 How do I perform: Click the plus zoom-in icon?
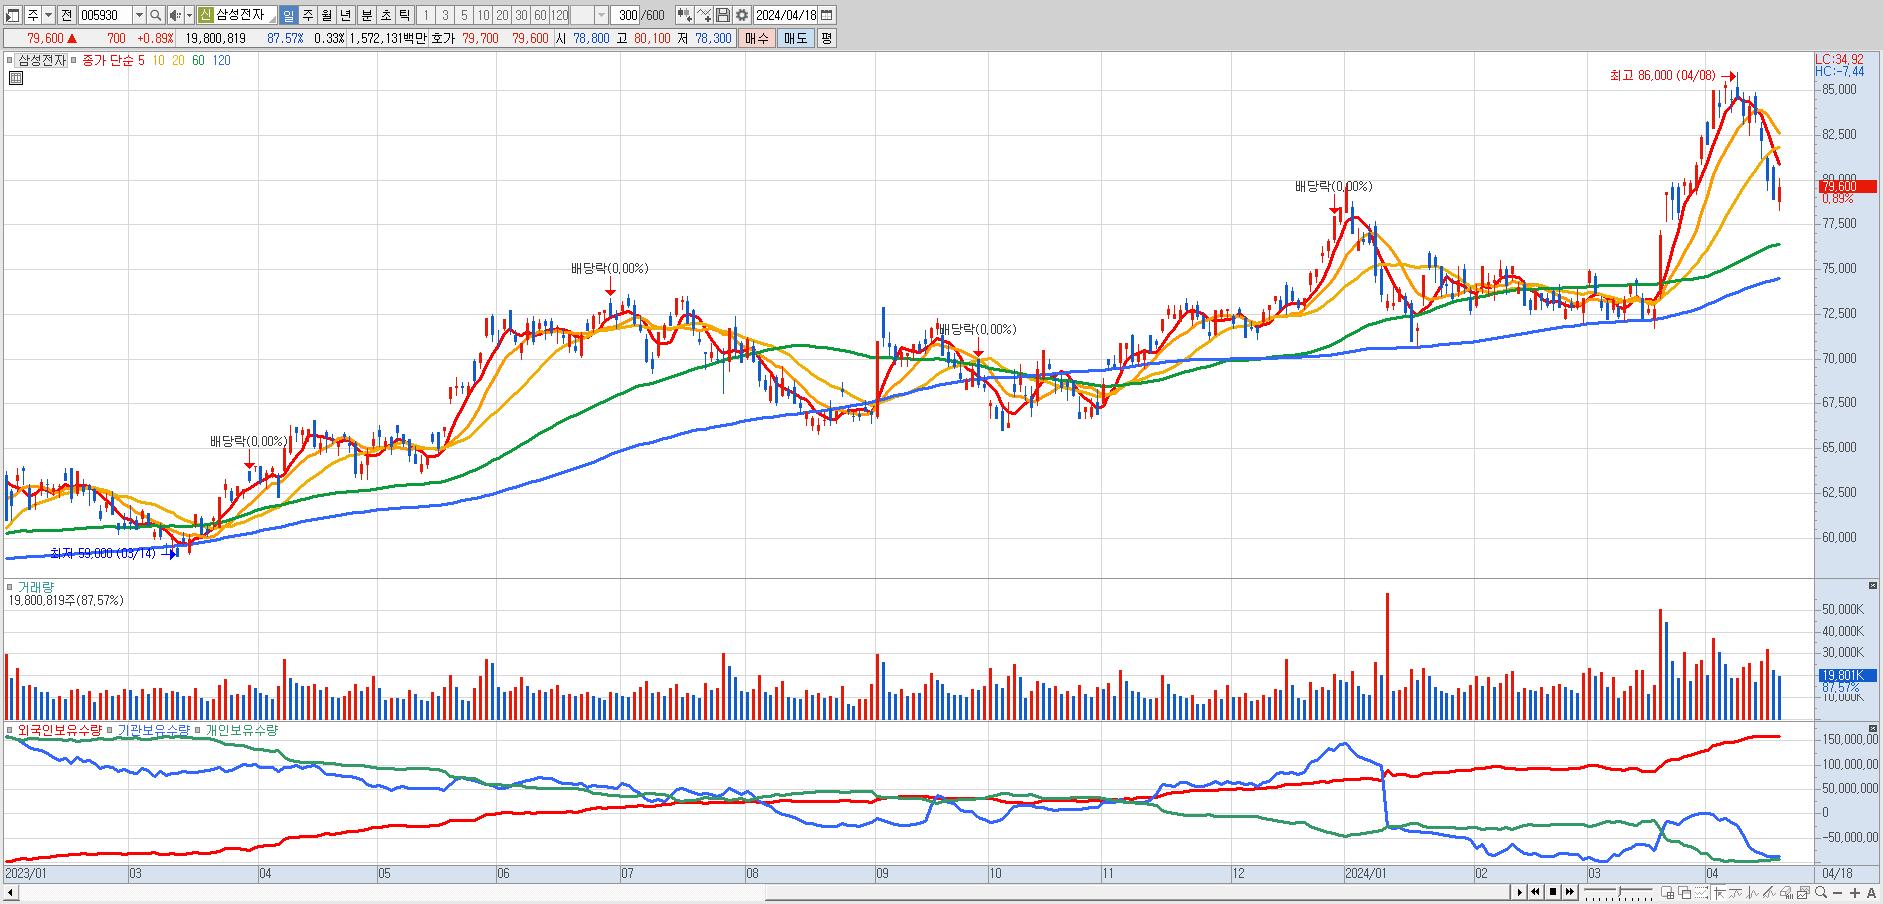coord(1855,893)
